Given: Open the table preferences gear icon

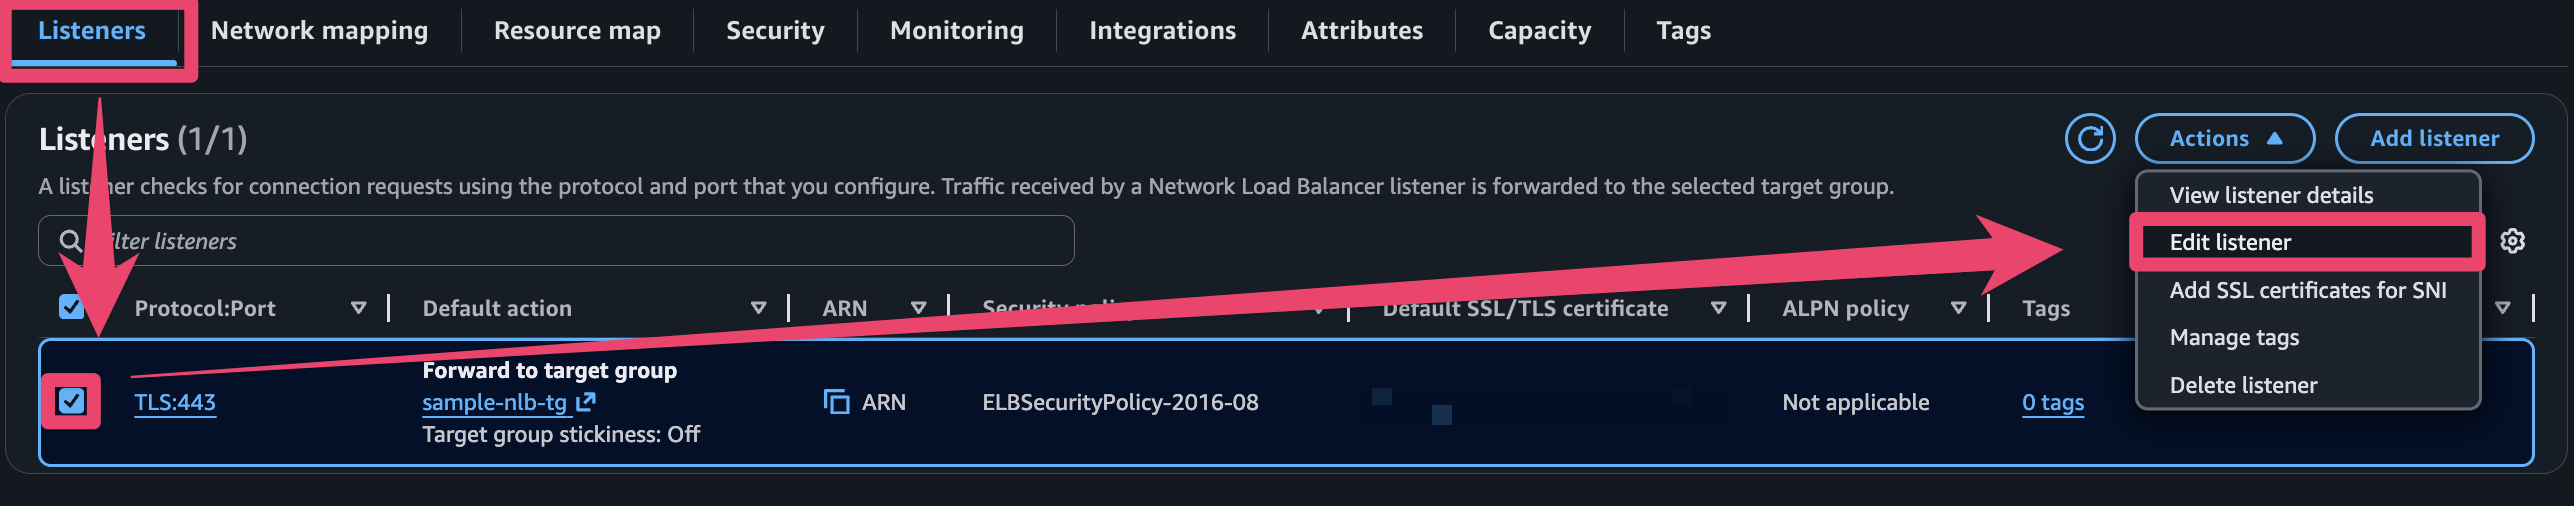Looking at the screenshot, I should tap(2512, 241).
